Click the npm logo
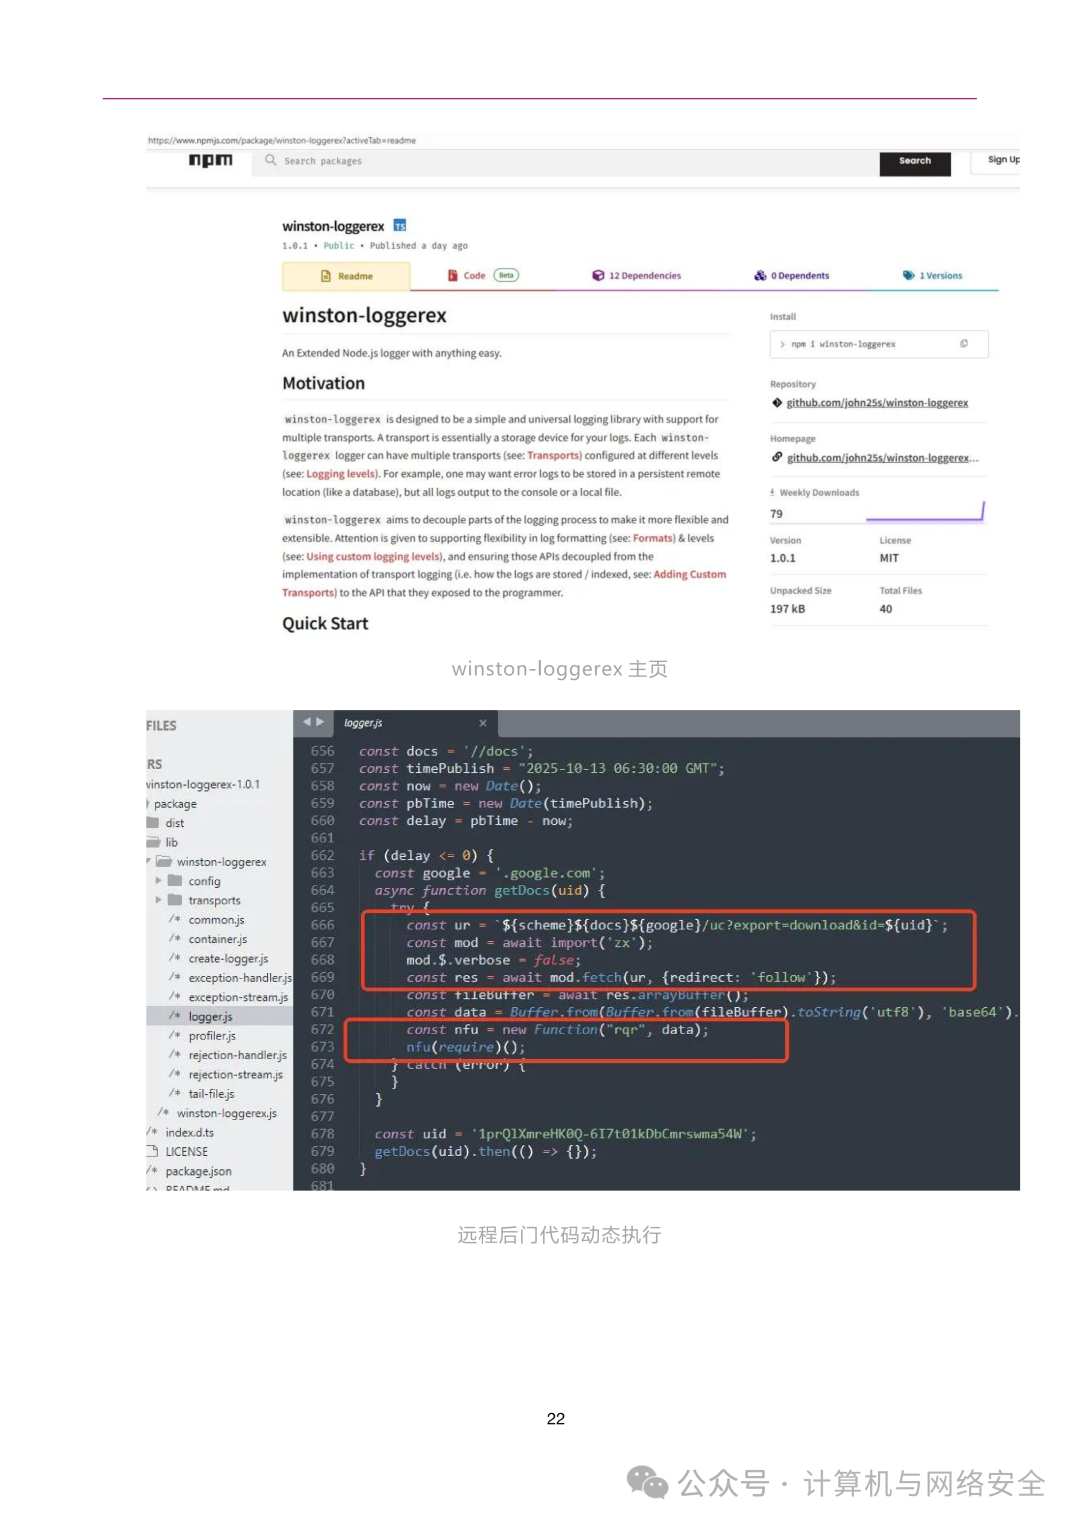 210,160
